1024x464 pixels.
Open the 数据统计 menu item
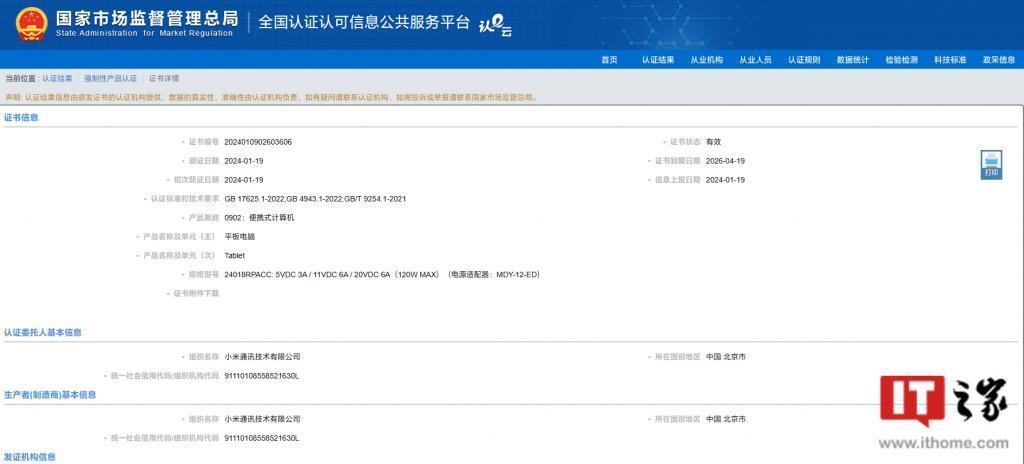click(x=853, y=59)
